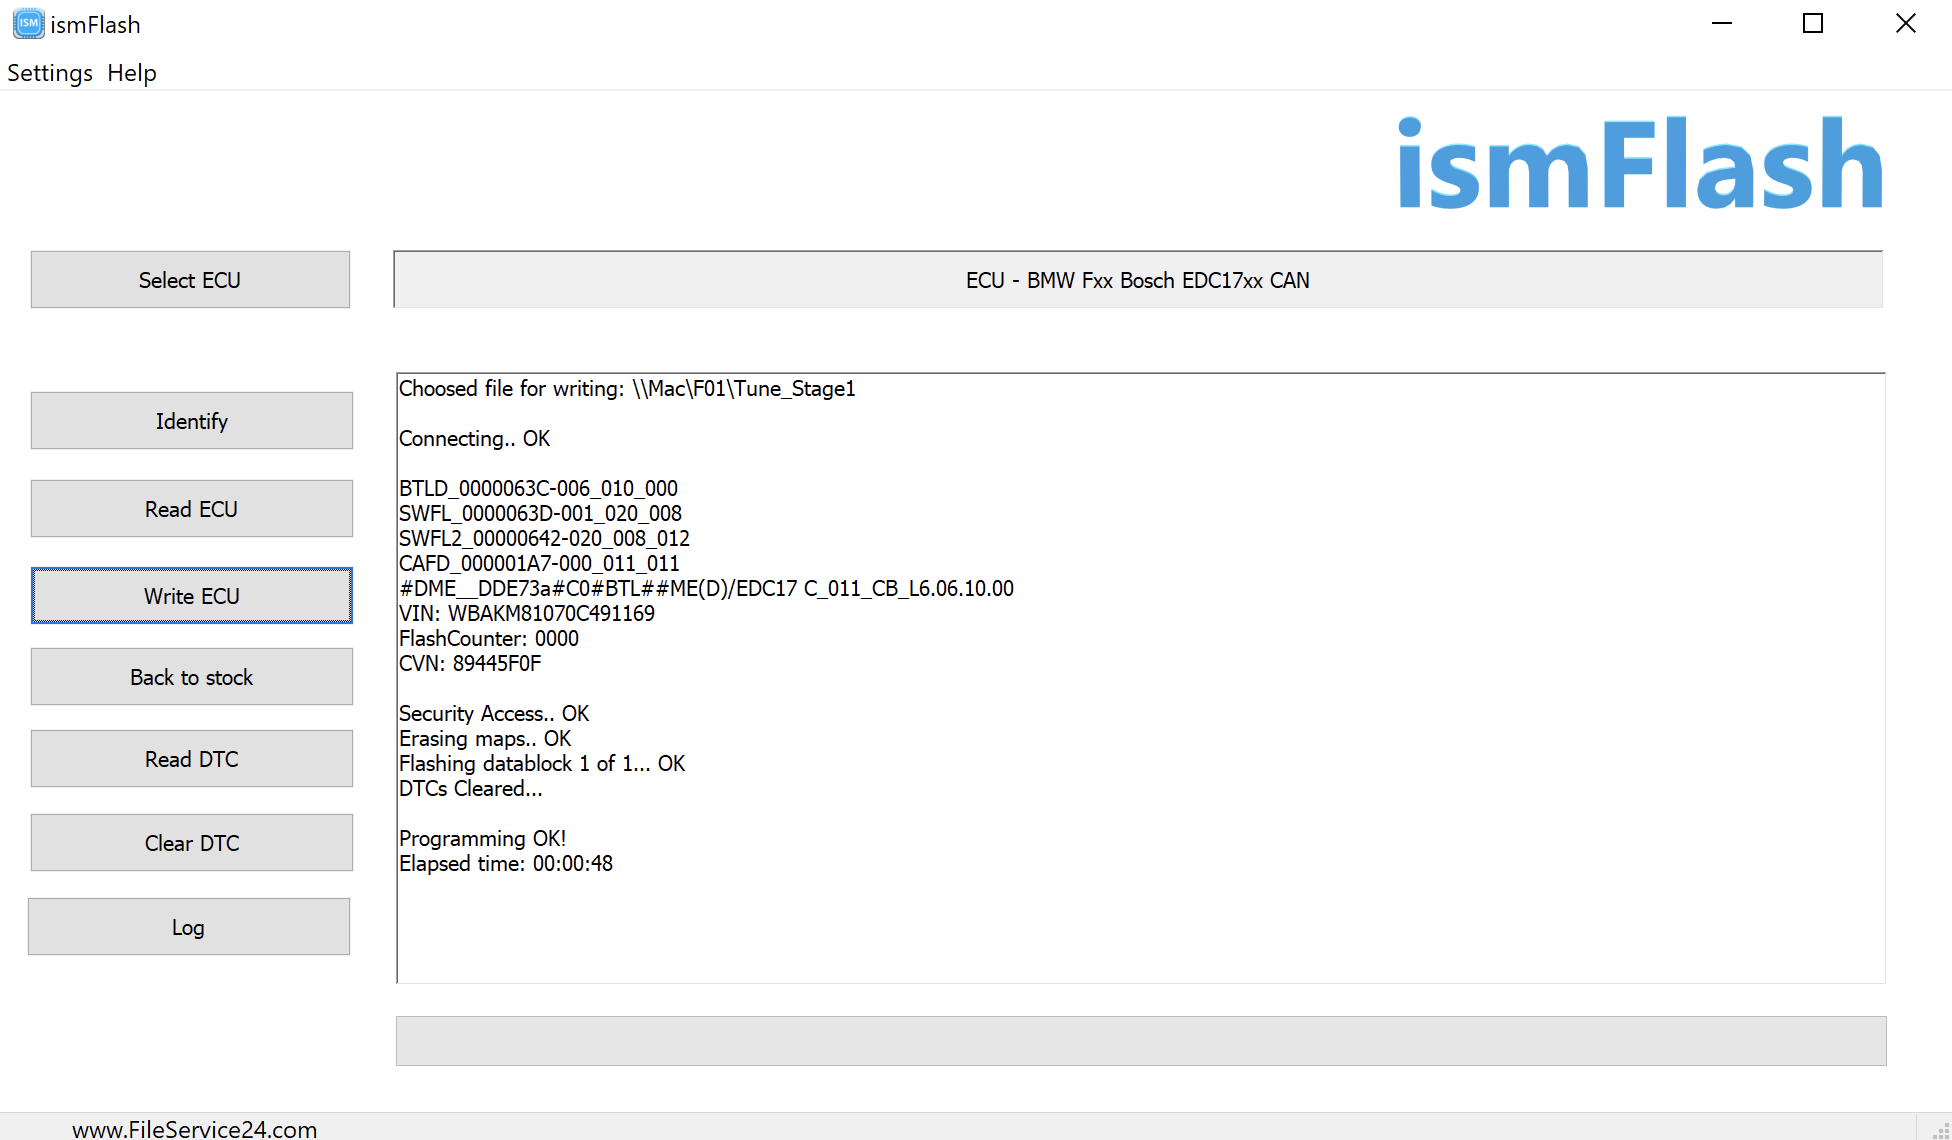The width and height of the screenshot is (1952, 1140).
Task: Click the 'Connecting.. OK' log line
Action: pyautogui.click(x=474, y=439)
